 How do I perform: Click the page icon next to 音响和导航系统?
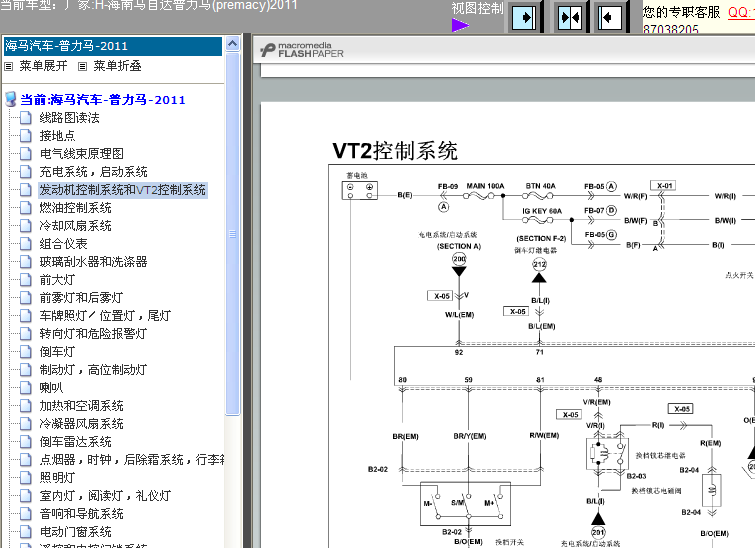[x=26, y=514]
